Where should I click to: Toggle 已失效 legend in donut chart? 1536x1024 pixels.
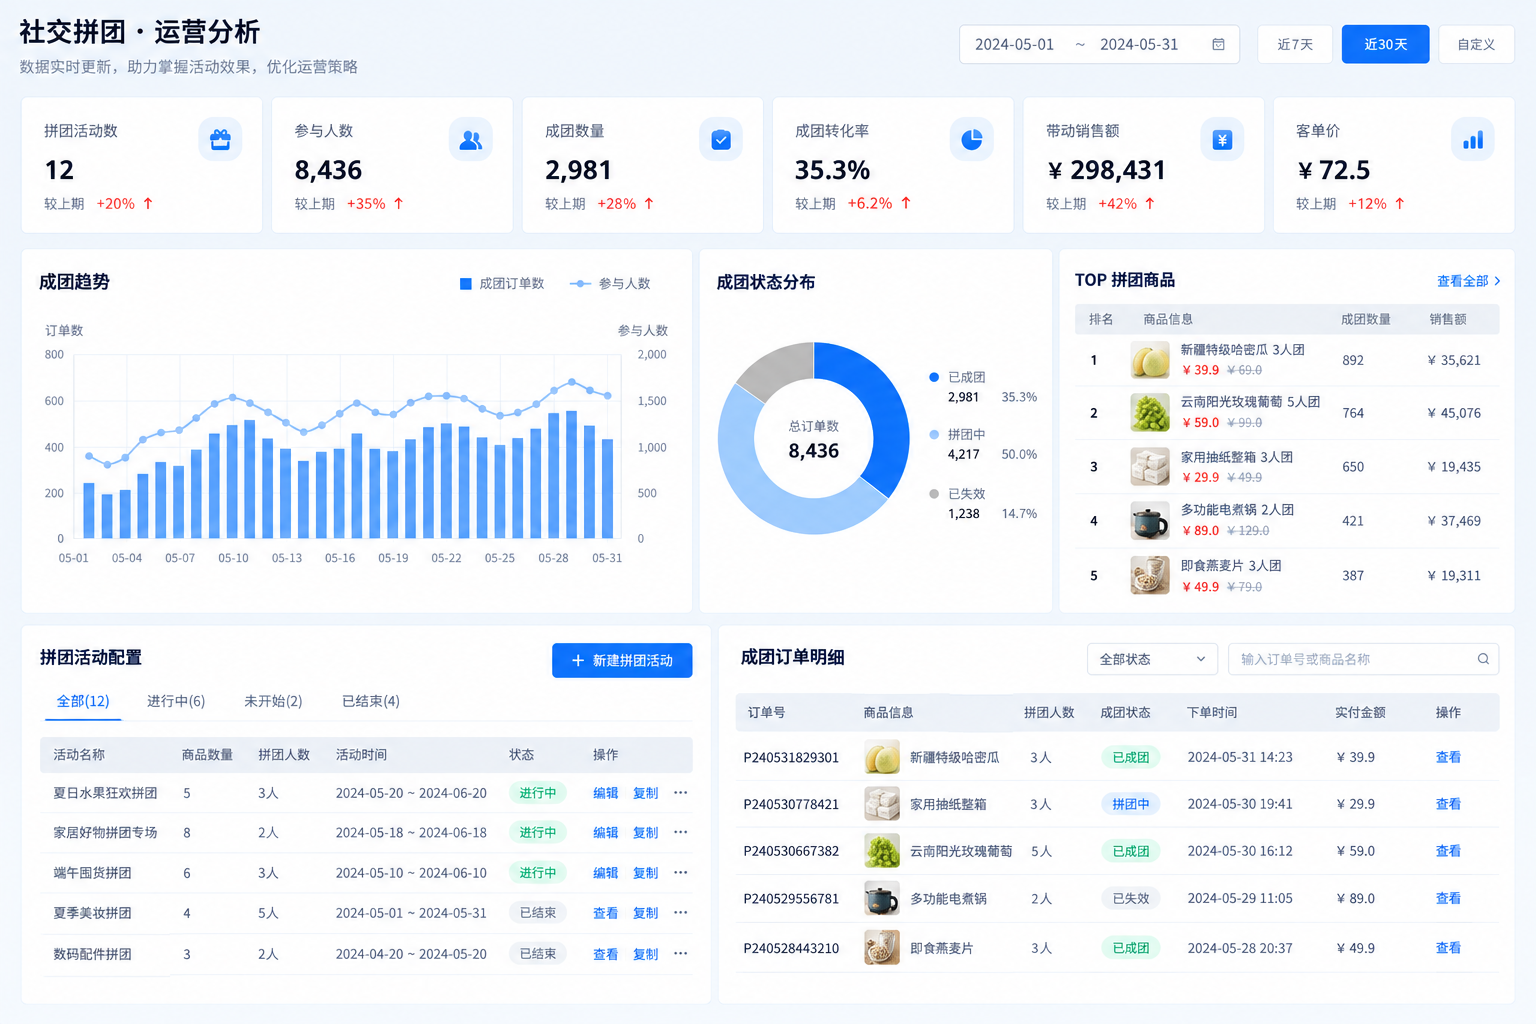tap(957, 494)
